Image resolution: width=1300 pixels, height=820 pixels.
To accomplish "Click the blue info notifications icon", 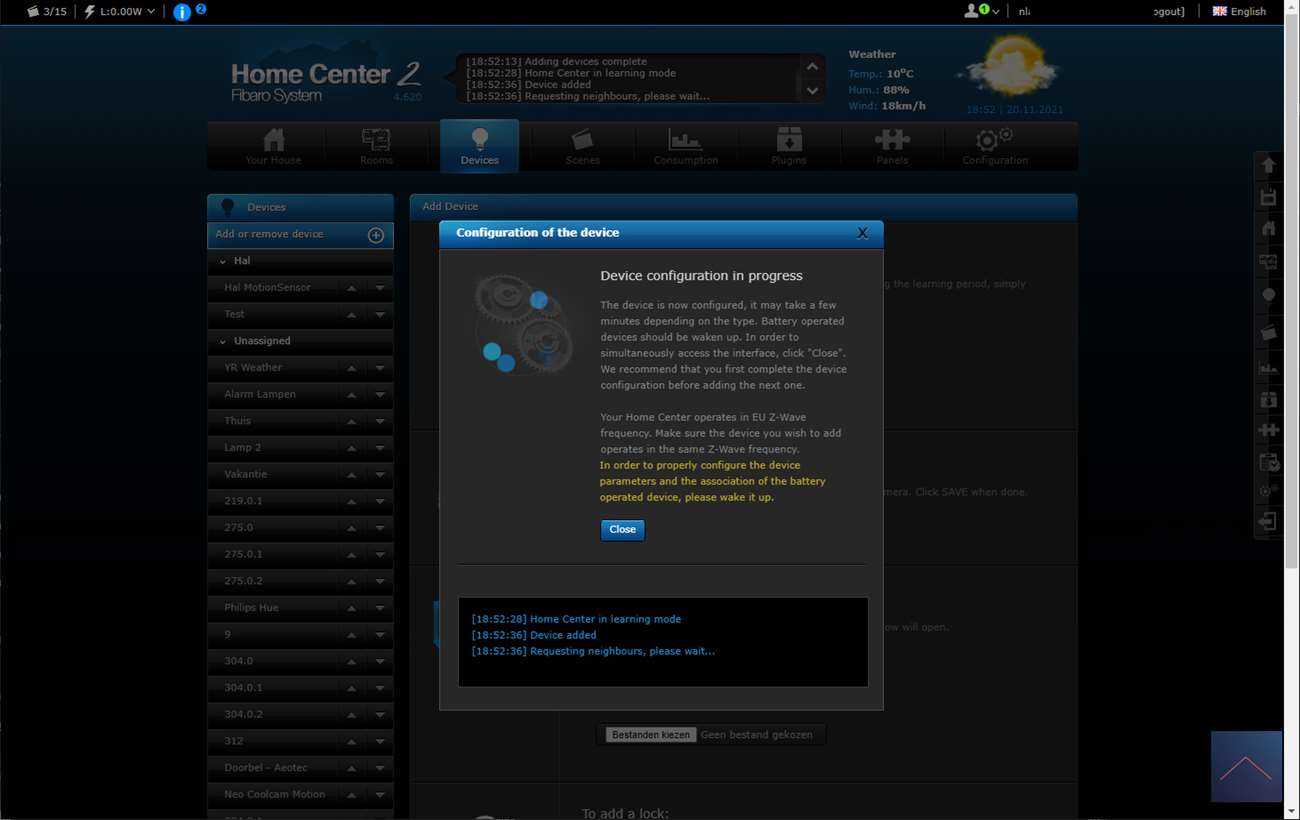I will pos(182,12).
